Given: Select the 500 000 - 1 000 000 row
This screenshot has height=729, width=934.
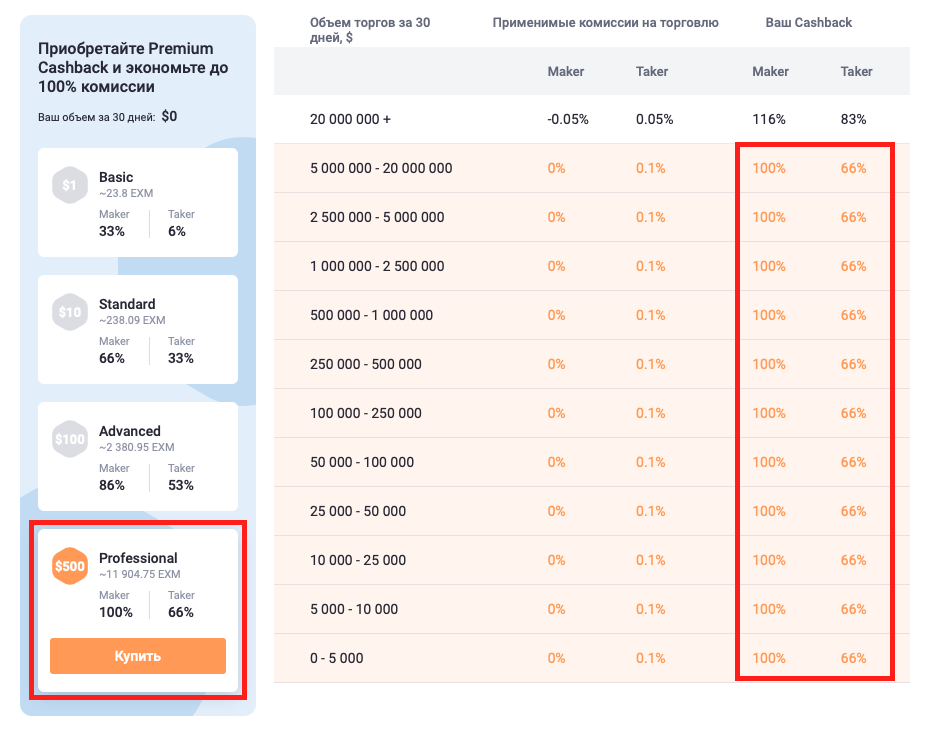Looking at the screenshot, I should point(371,315).
